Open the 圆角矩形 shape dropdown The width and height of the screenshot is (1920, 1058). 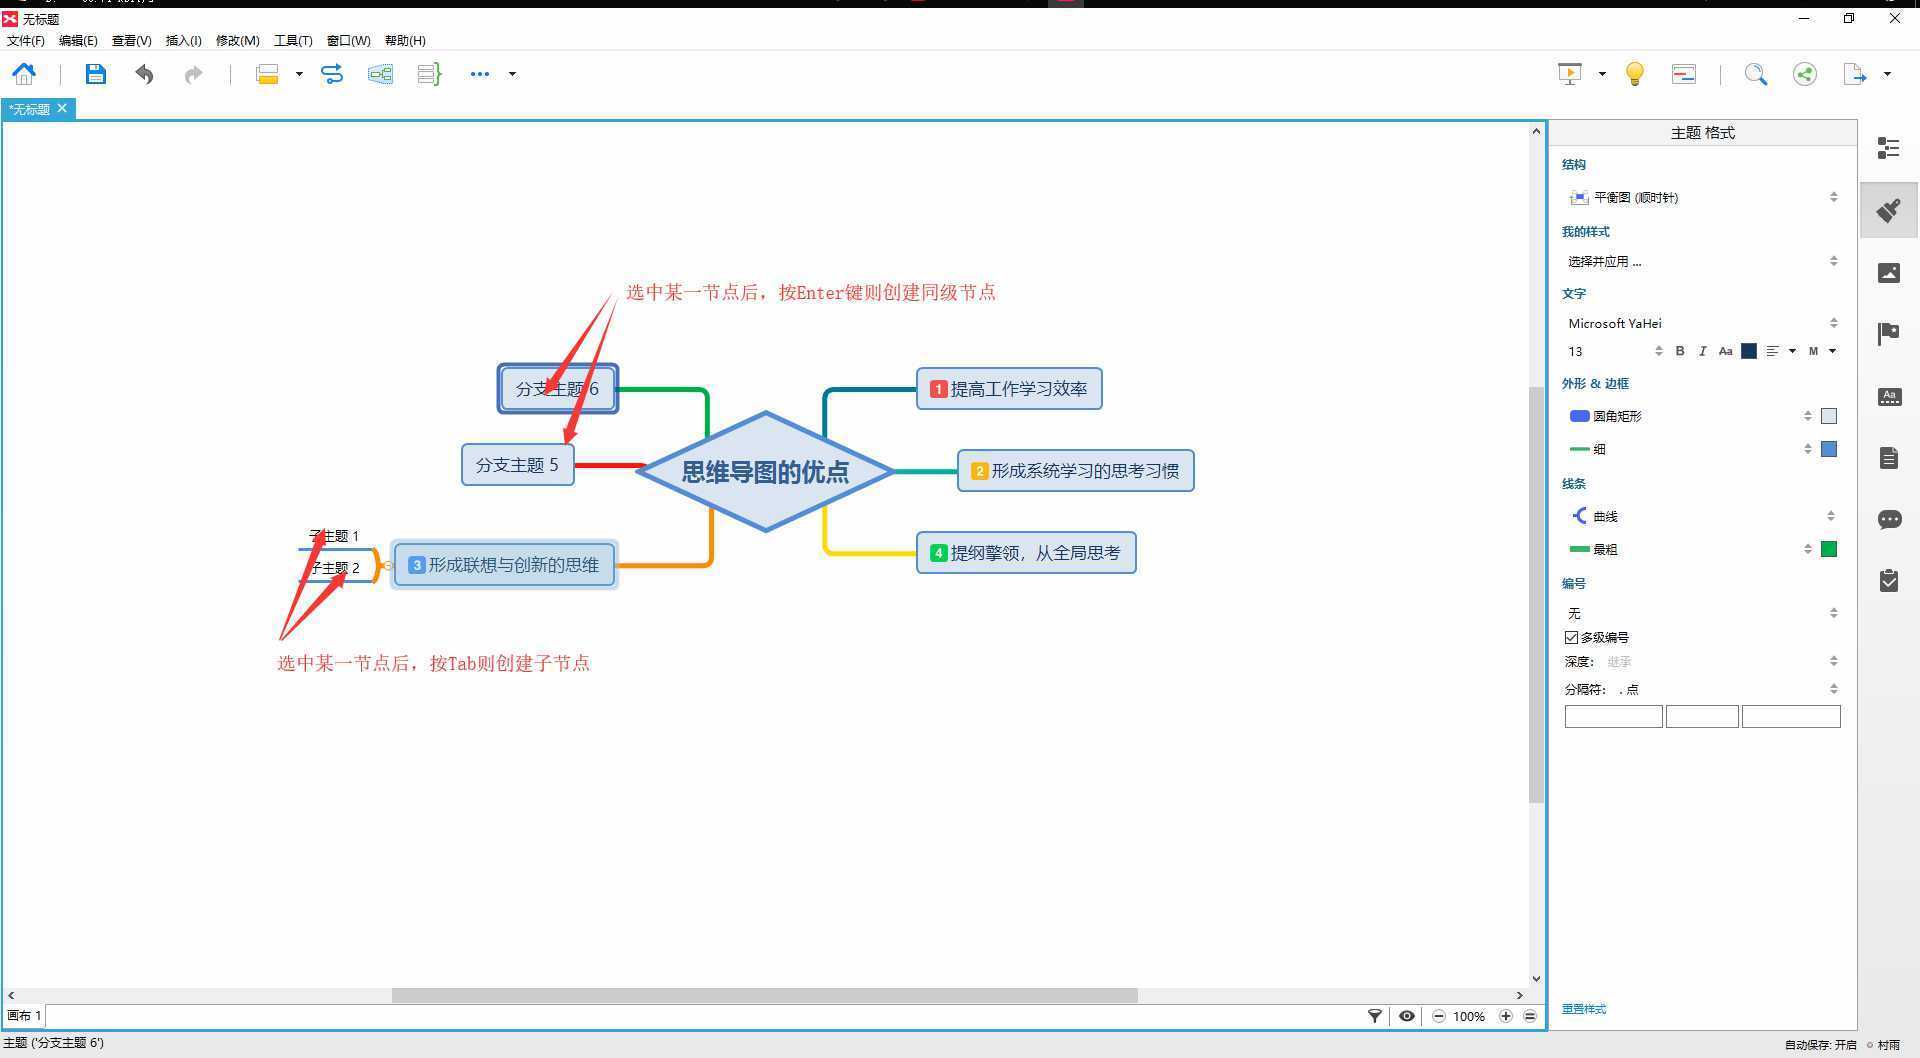point(1690,416)
